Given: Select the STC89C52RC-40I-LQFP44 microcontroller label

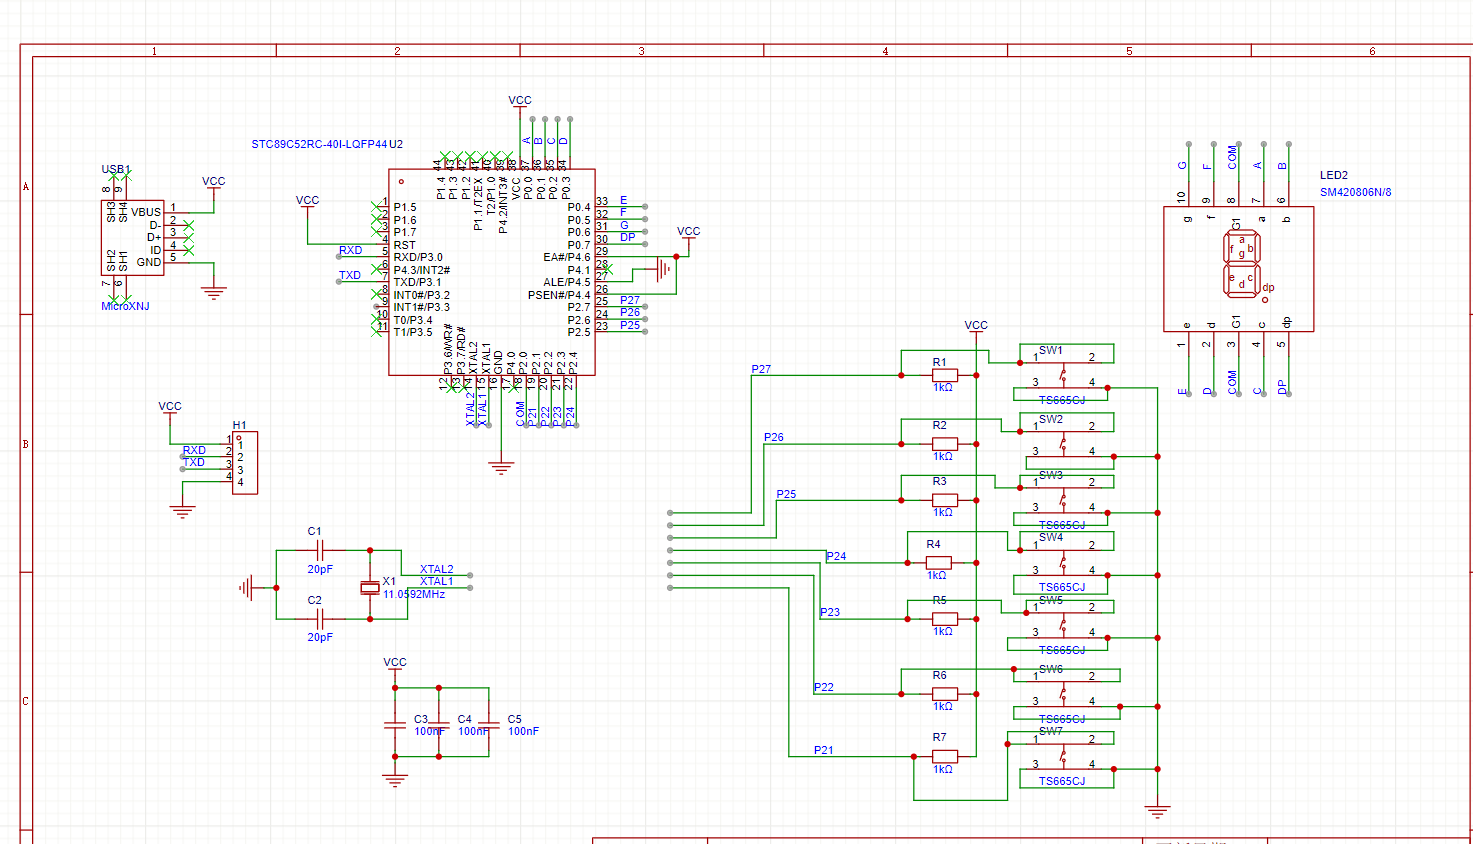Looking at the screenshot, I should point(319,144).
